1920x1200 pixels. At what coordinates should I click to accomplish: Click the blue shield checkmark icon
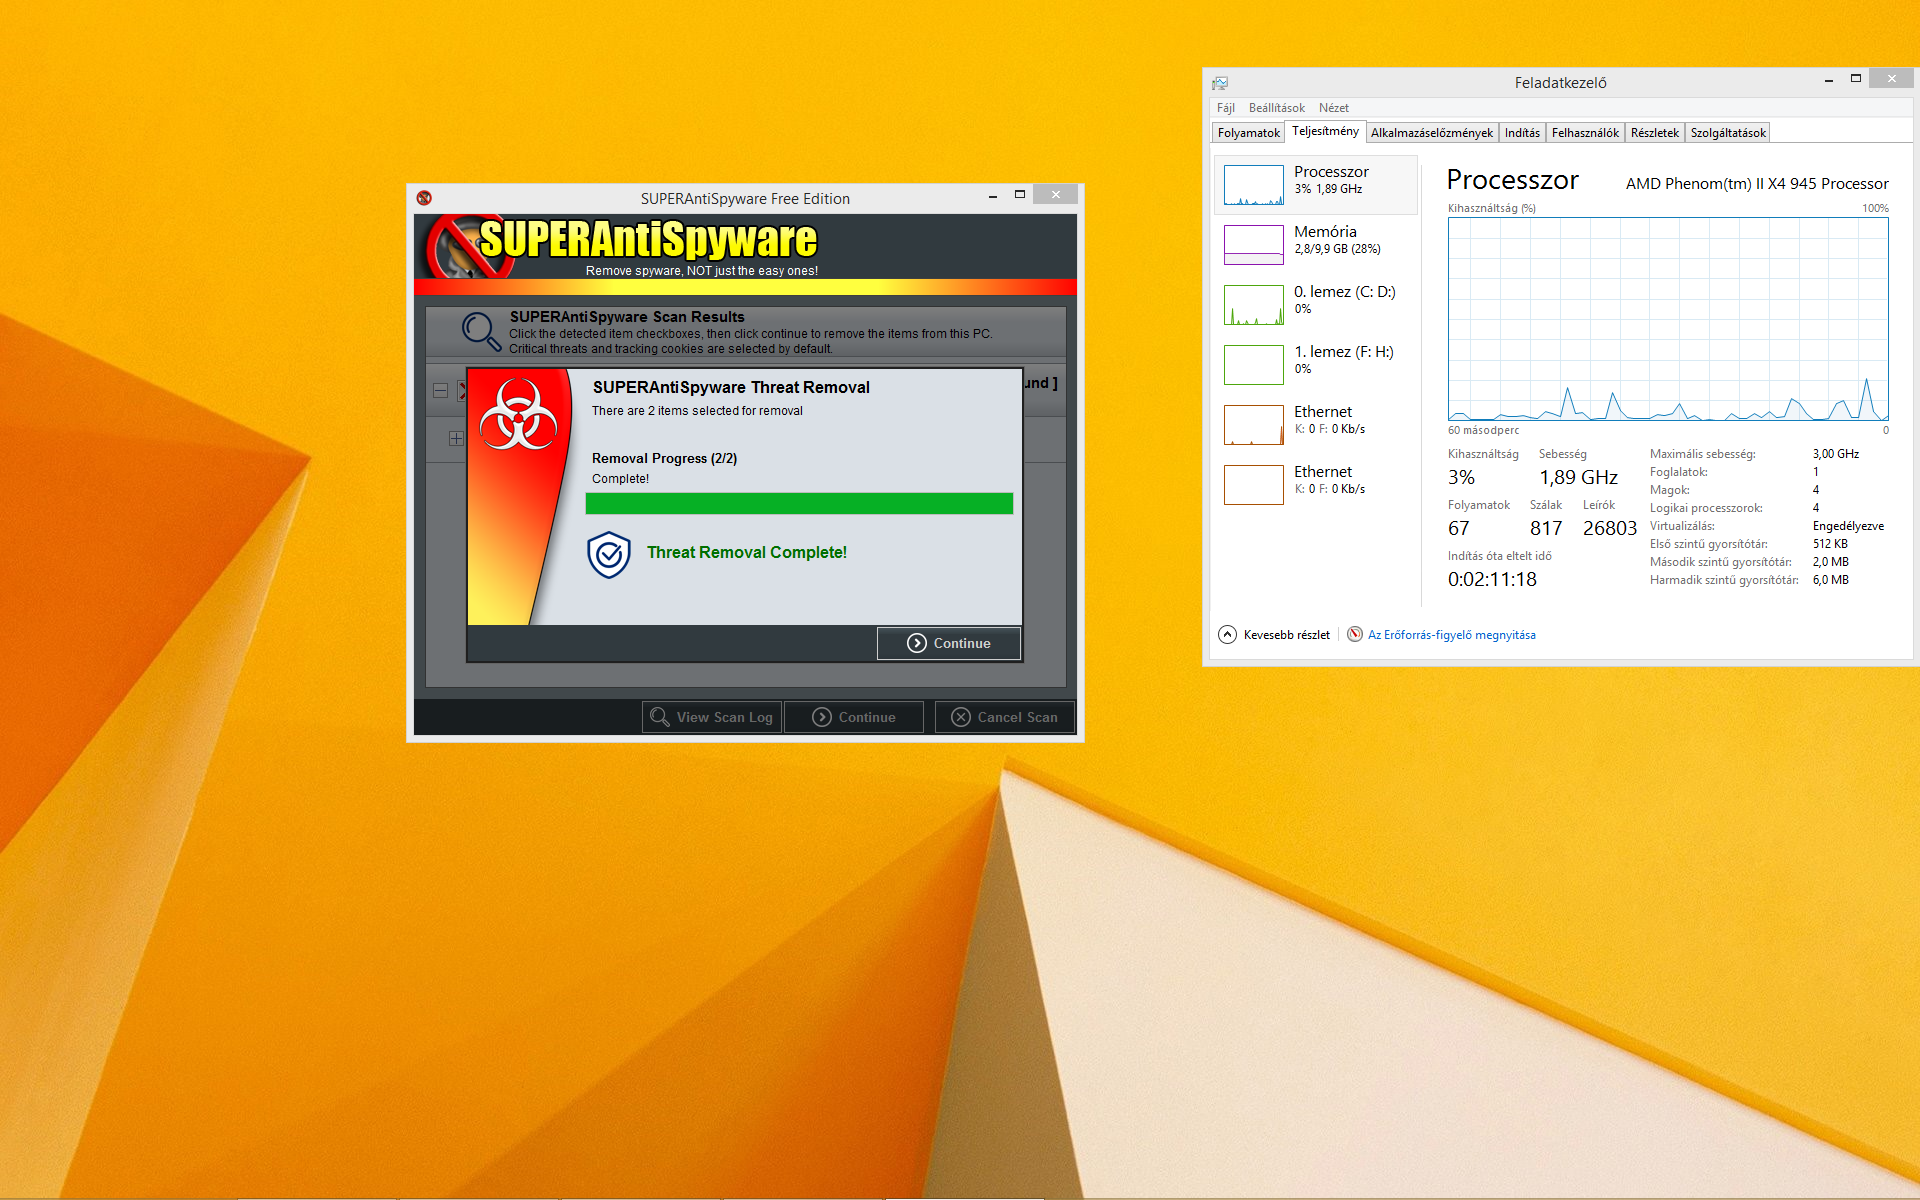pyautogui.click(x=608, y=555)
